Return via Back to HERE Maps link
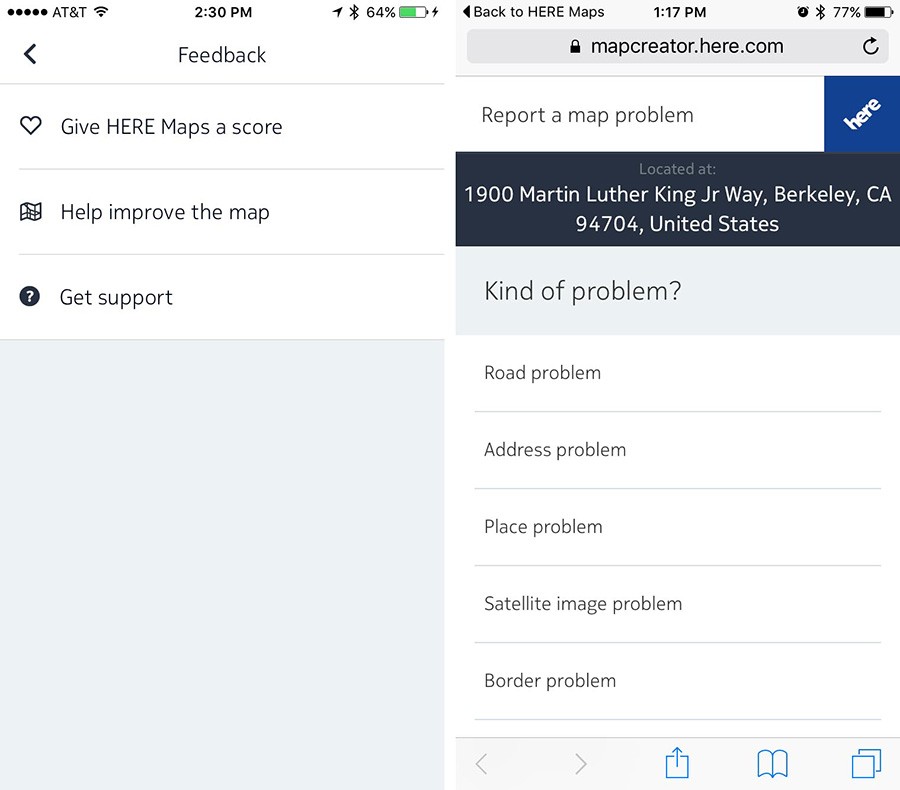This screenshot has height=790, width=900. [x=533, y=12]
